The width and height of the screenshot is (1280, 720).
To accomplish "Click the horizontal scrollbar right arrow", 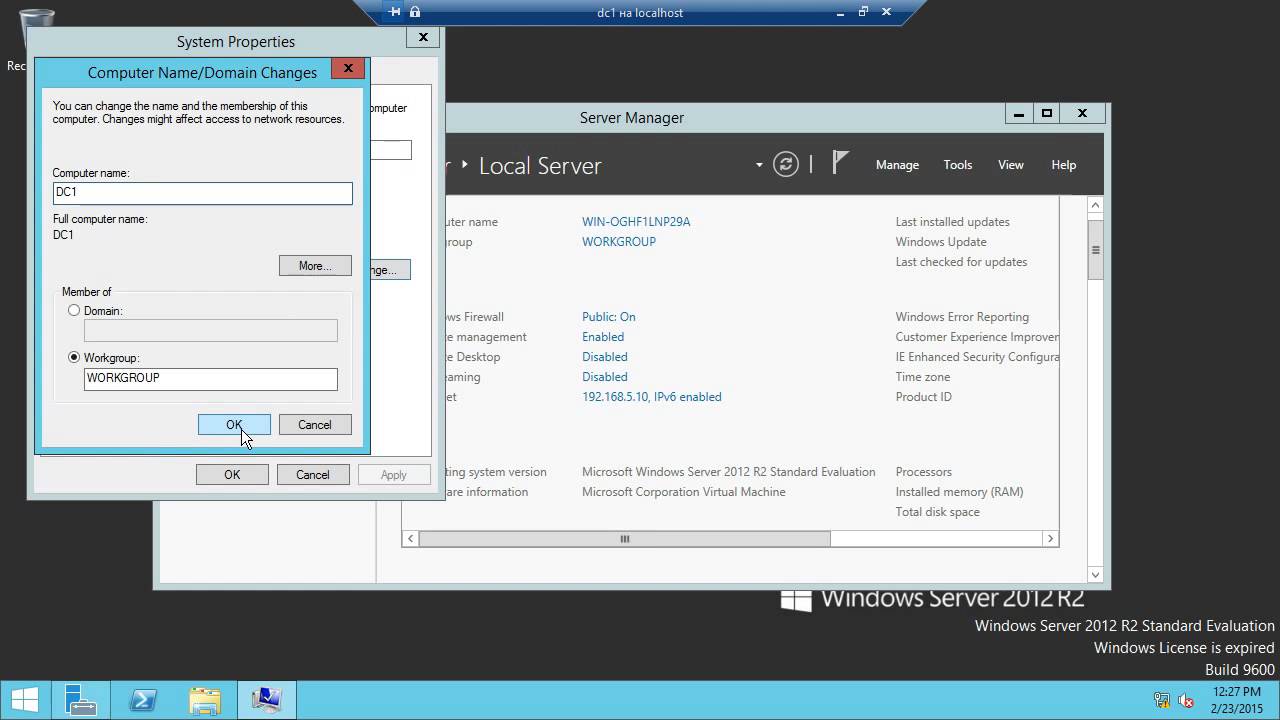I will pos(1050,538).
